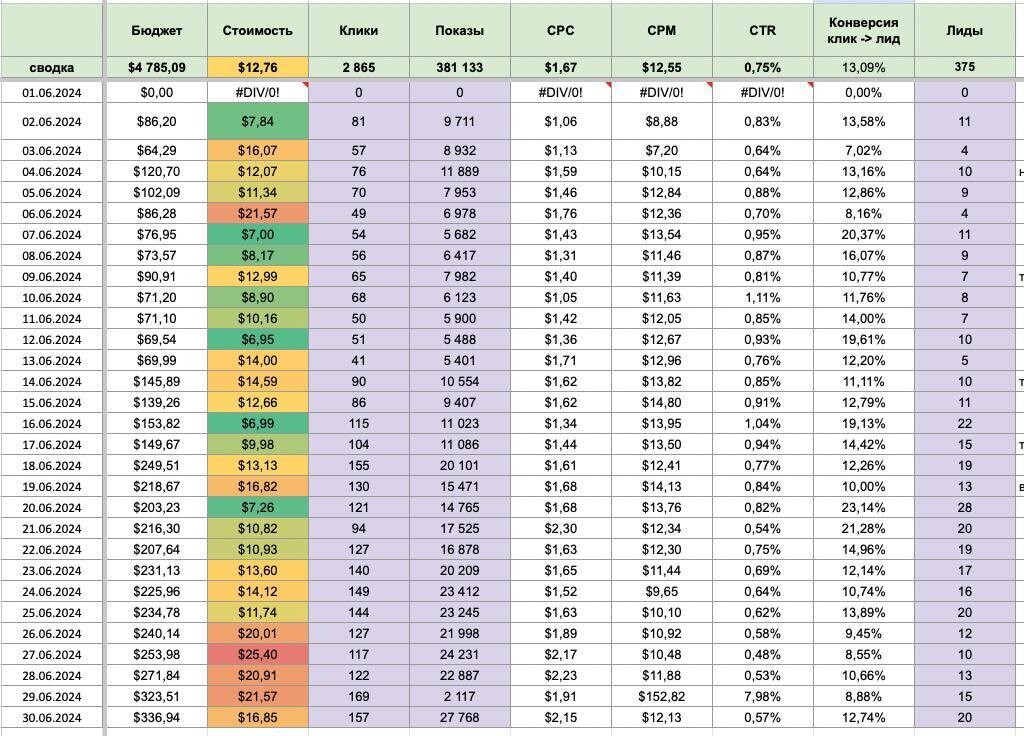
Task: Select the Стоимость column header
Action: pos(257,31)
